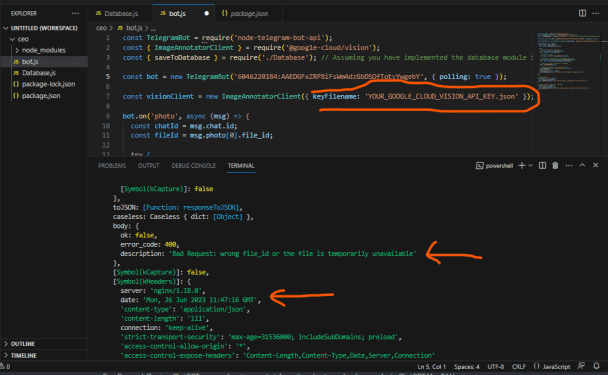The width and height of the screenshot is (608, 375).
Task: Change indentation via Spaces: 4
Action: click(x=466, y=367)
